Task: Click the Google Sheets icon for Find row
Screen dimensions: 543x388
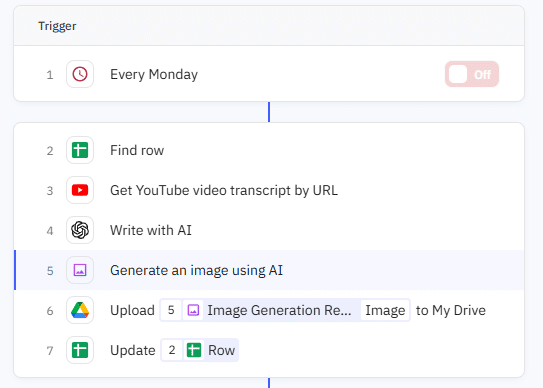Action: pos(80,150)
